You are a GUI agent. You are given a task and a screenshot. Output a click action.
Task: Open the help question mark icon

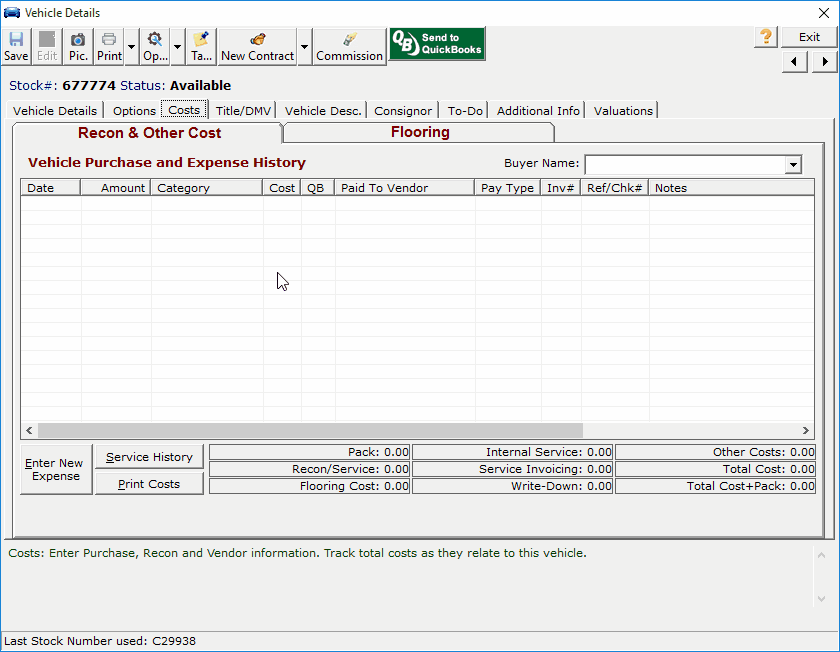pyautogui.click(x=766, y=37)
